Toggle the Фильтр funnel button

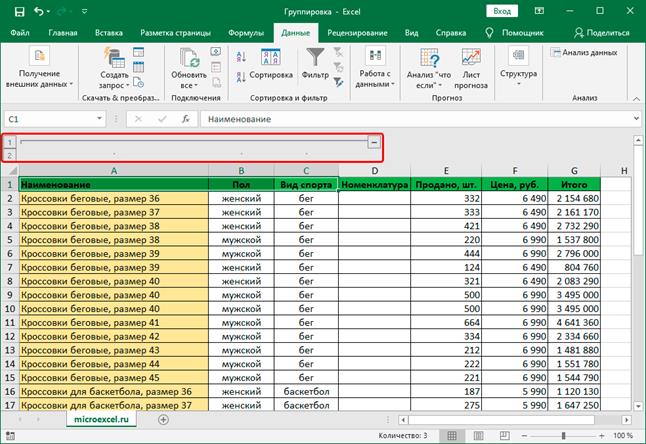(315, 64)
